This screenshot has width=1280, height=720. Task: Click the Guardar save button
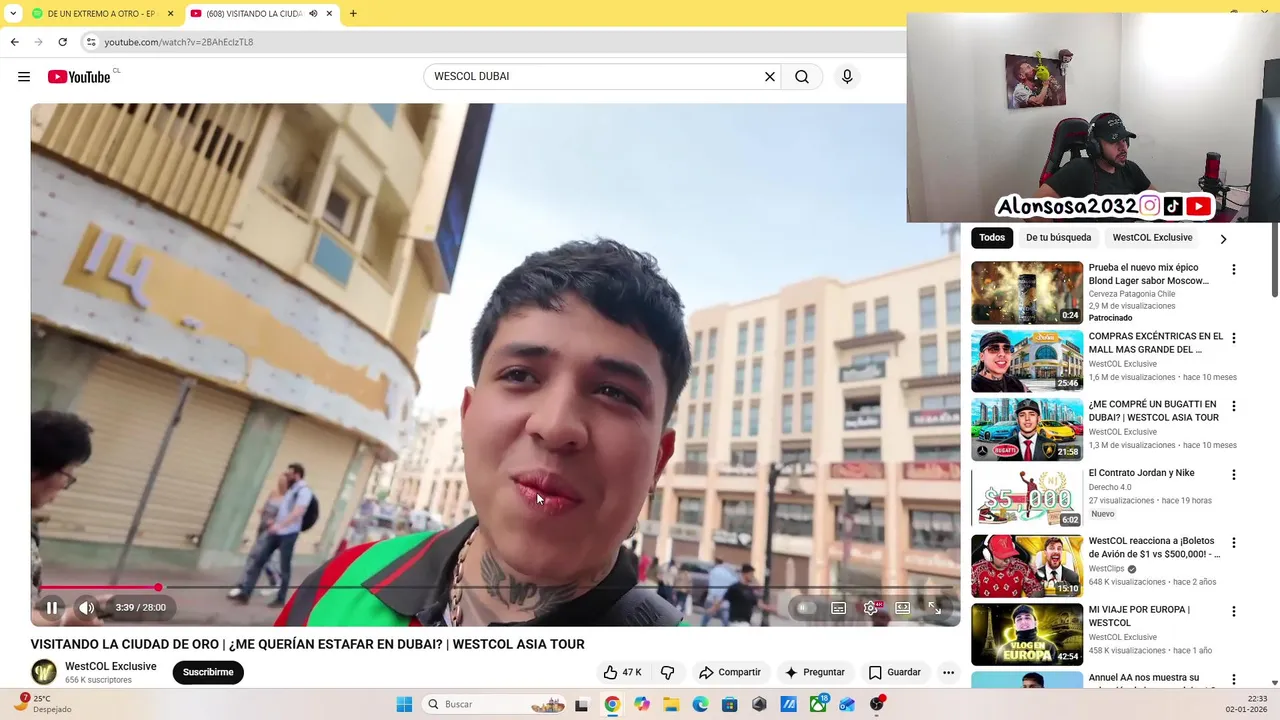click(x=895, y=672)
